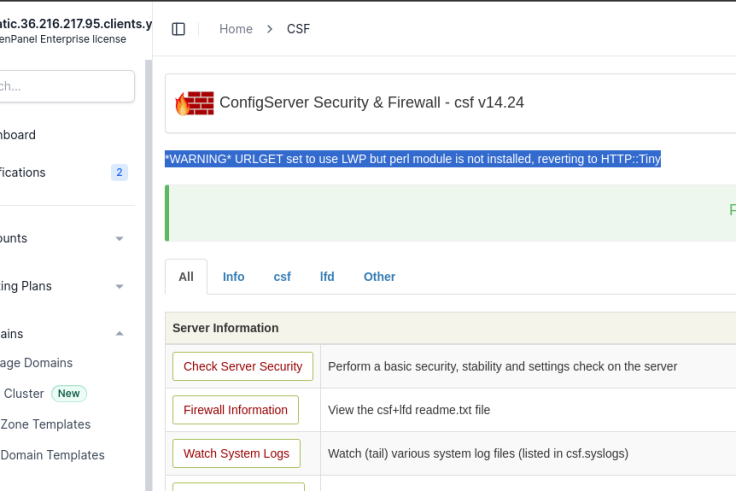This screenshot has height=491, width=736.
Task: Click 'View the csf+lfd readme.txt file' text
Action: pyautogui.click(x=409, y=410)
